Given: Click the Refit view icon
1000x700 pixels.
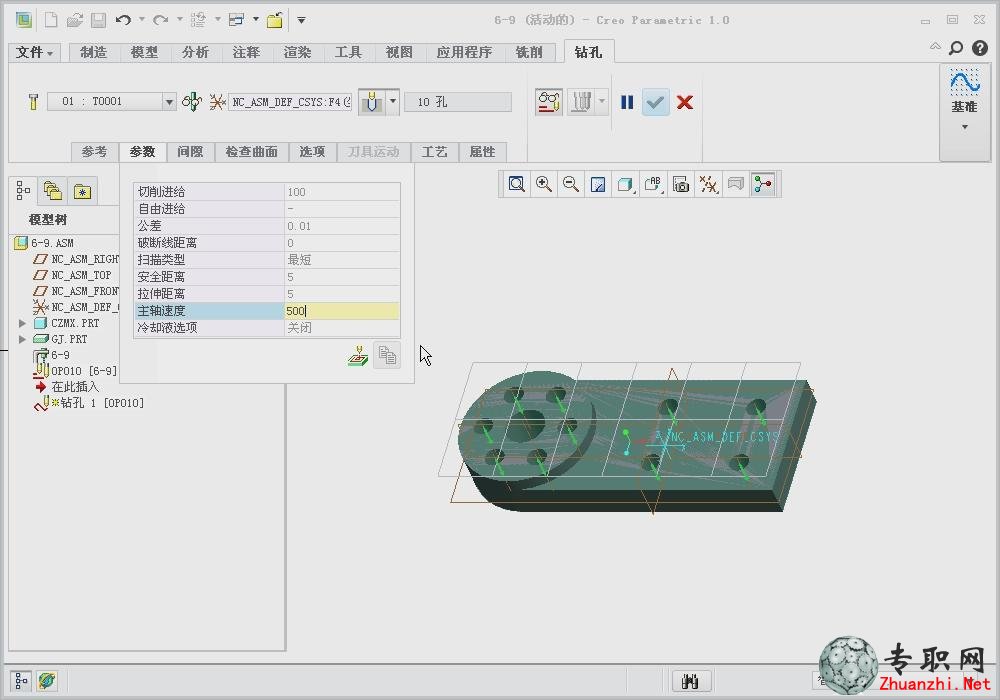Looking at the screenshot, I should 517,185.
